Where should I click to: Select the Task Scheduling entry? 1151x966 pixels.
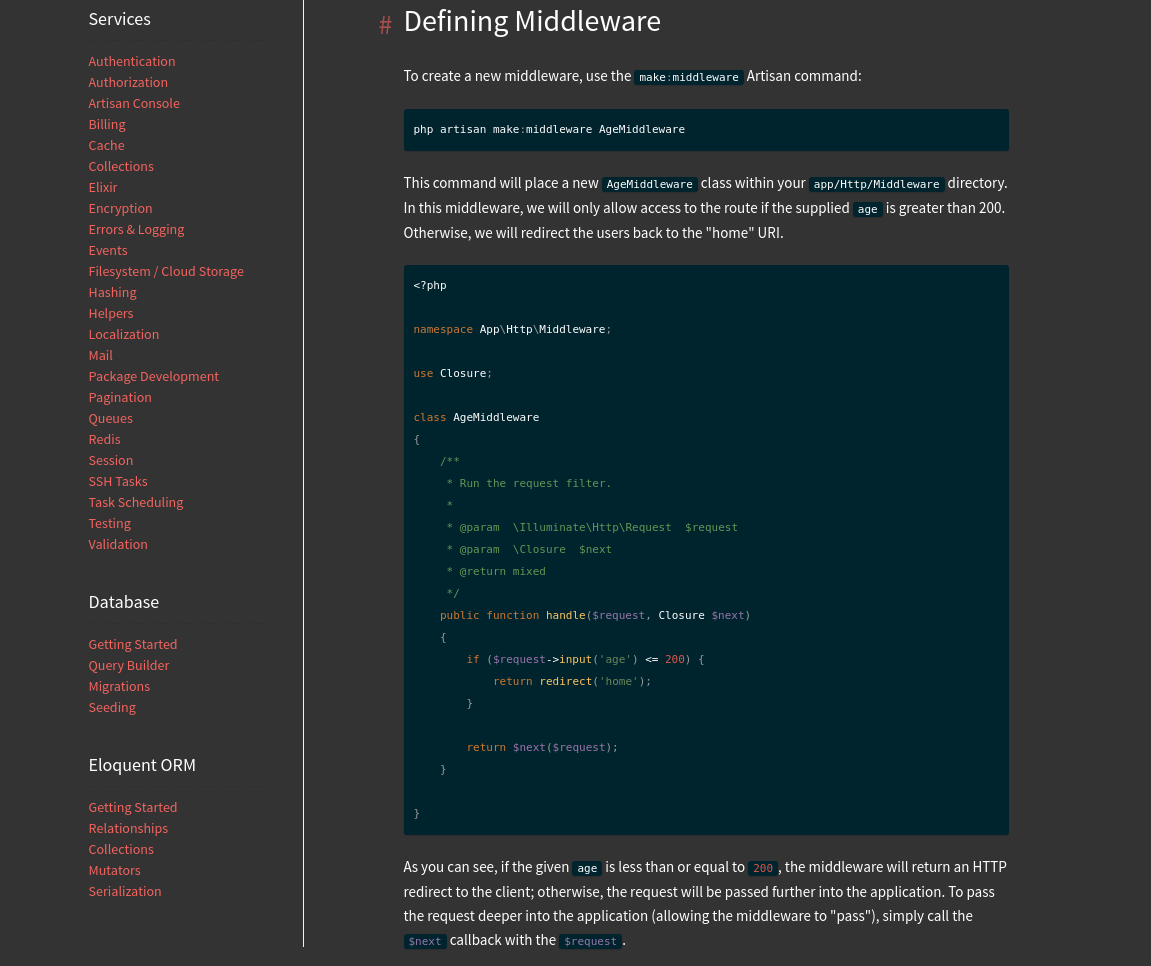click(135, 502)
